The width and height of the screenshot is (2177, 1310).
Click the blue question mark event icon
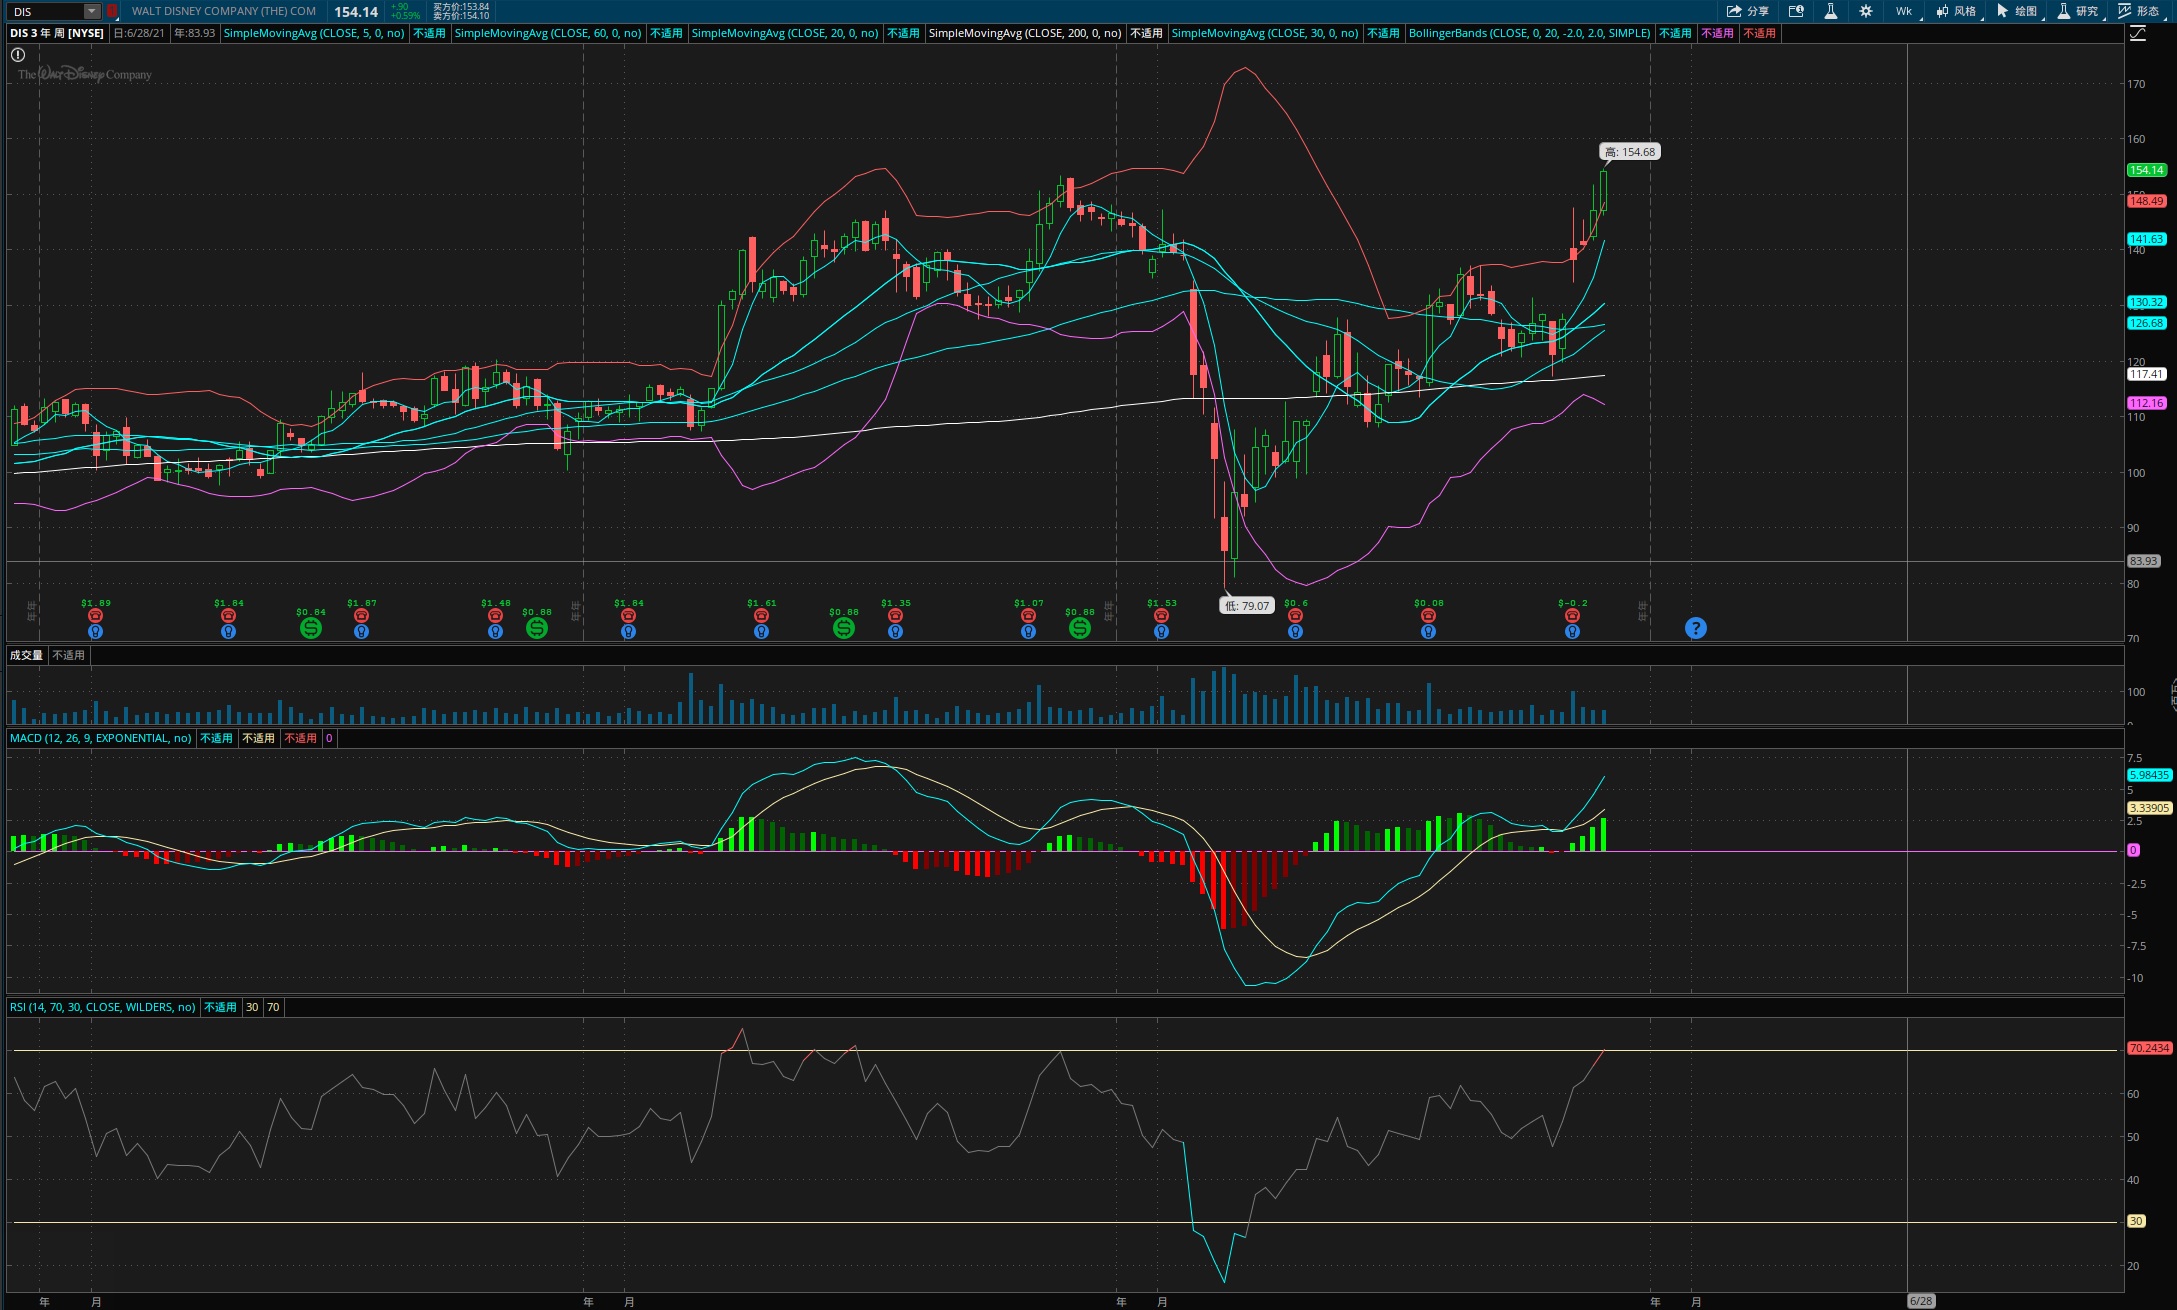1696,628
